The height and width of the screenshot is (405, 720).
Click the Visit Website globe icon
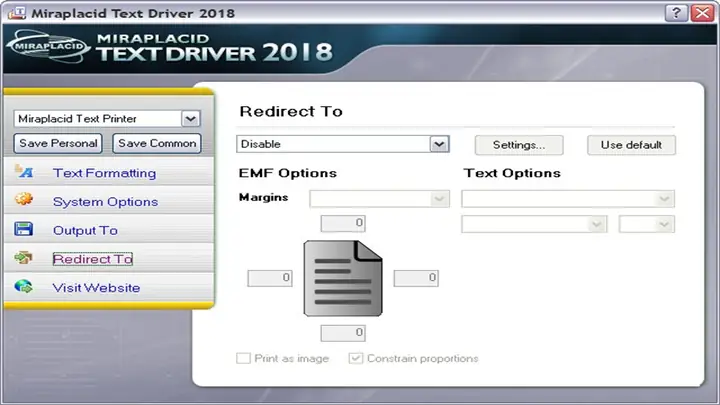[x=23, y=287]
